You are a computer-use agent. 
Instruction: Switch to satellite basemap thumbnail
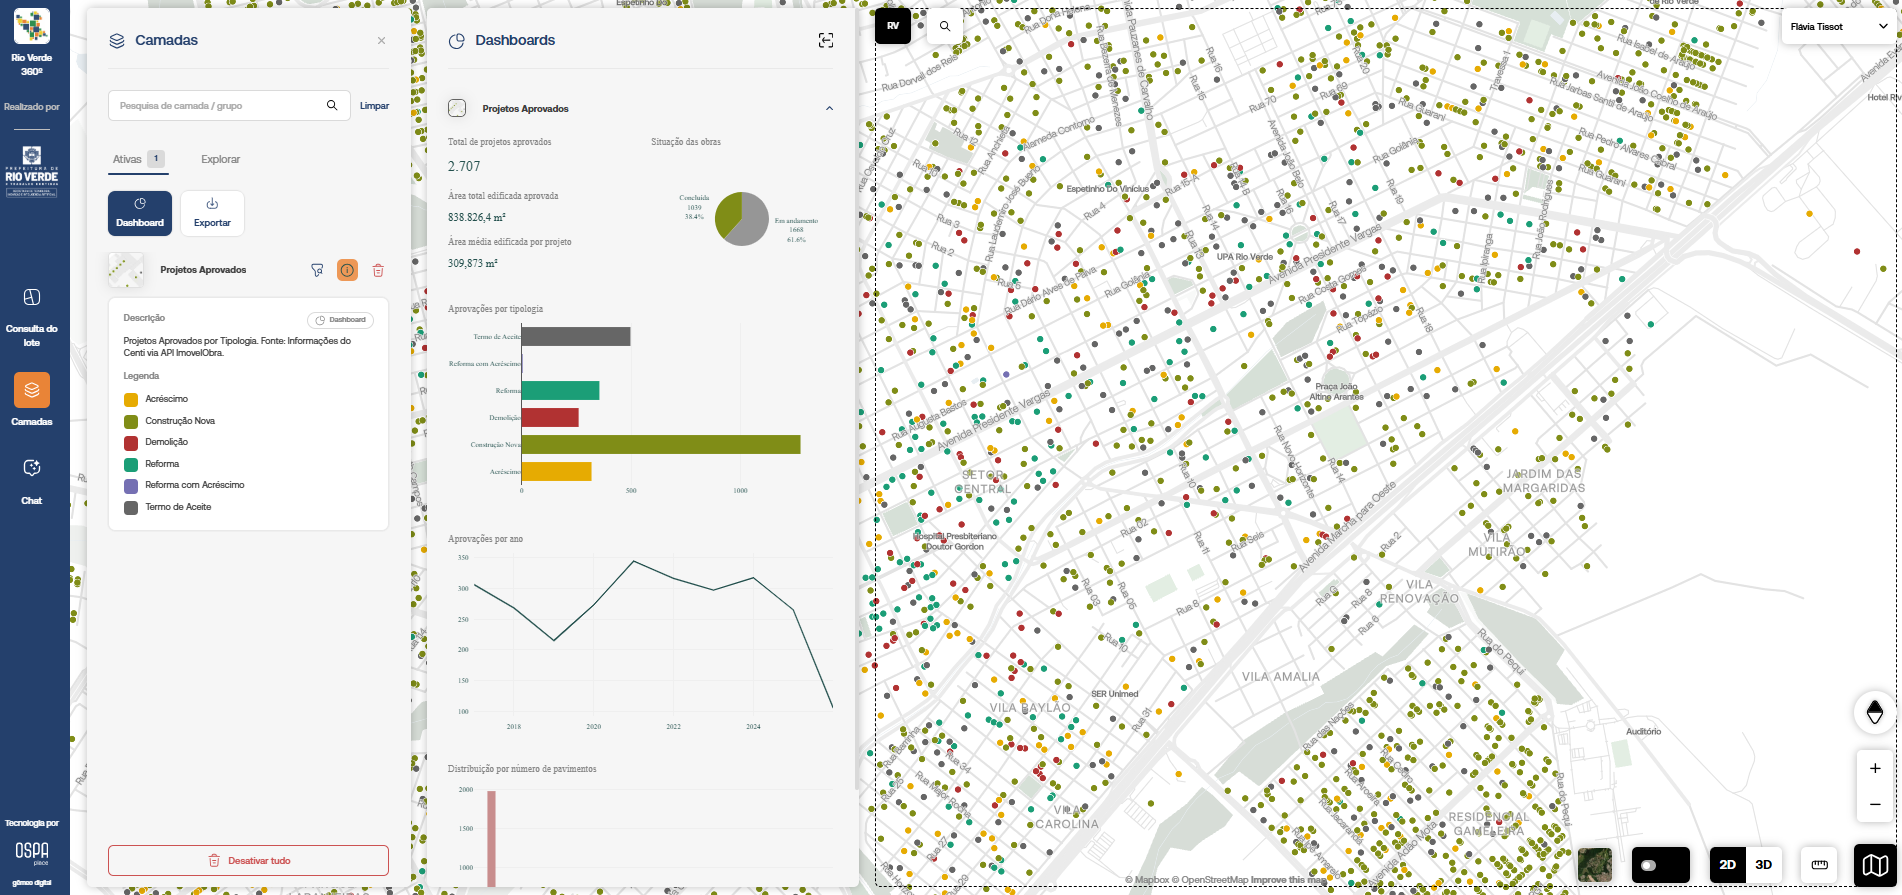click(x=1595, y=865)
